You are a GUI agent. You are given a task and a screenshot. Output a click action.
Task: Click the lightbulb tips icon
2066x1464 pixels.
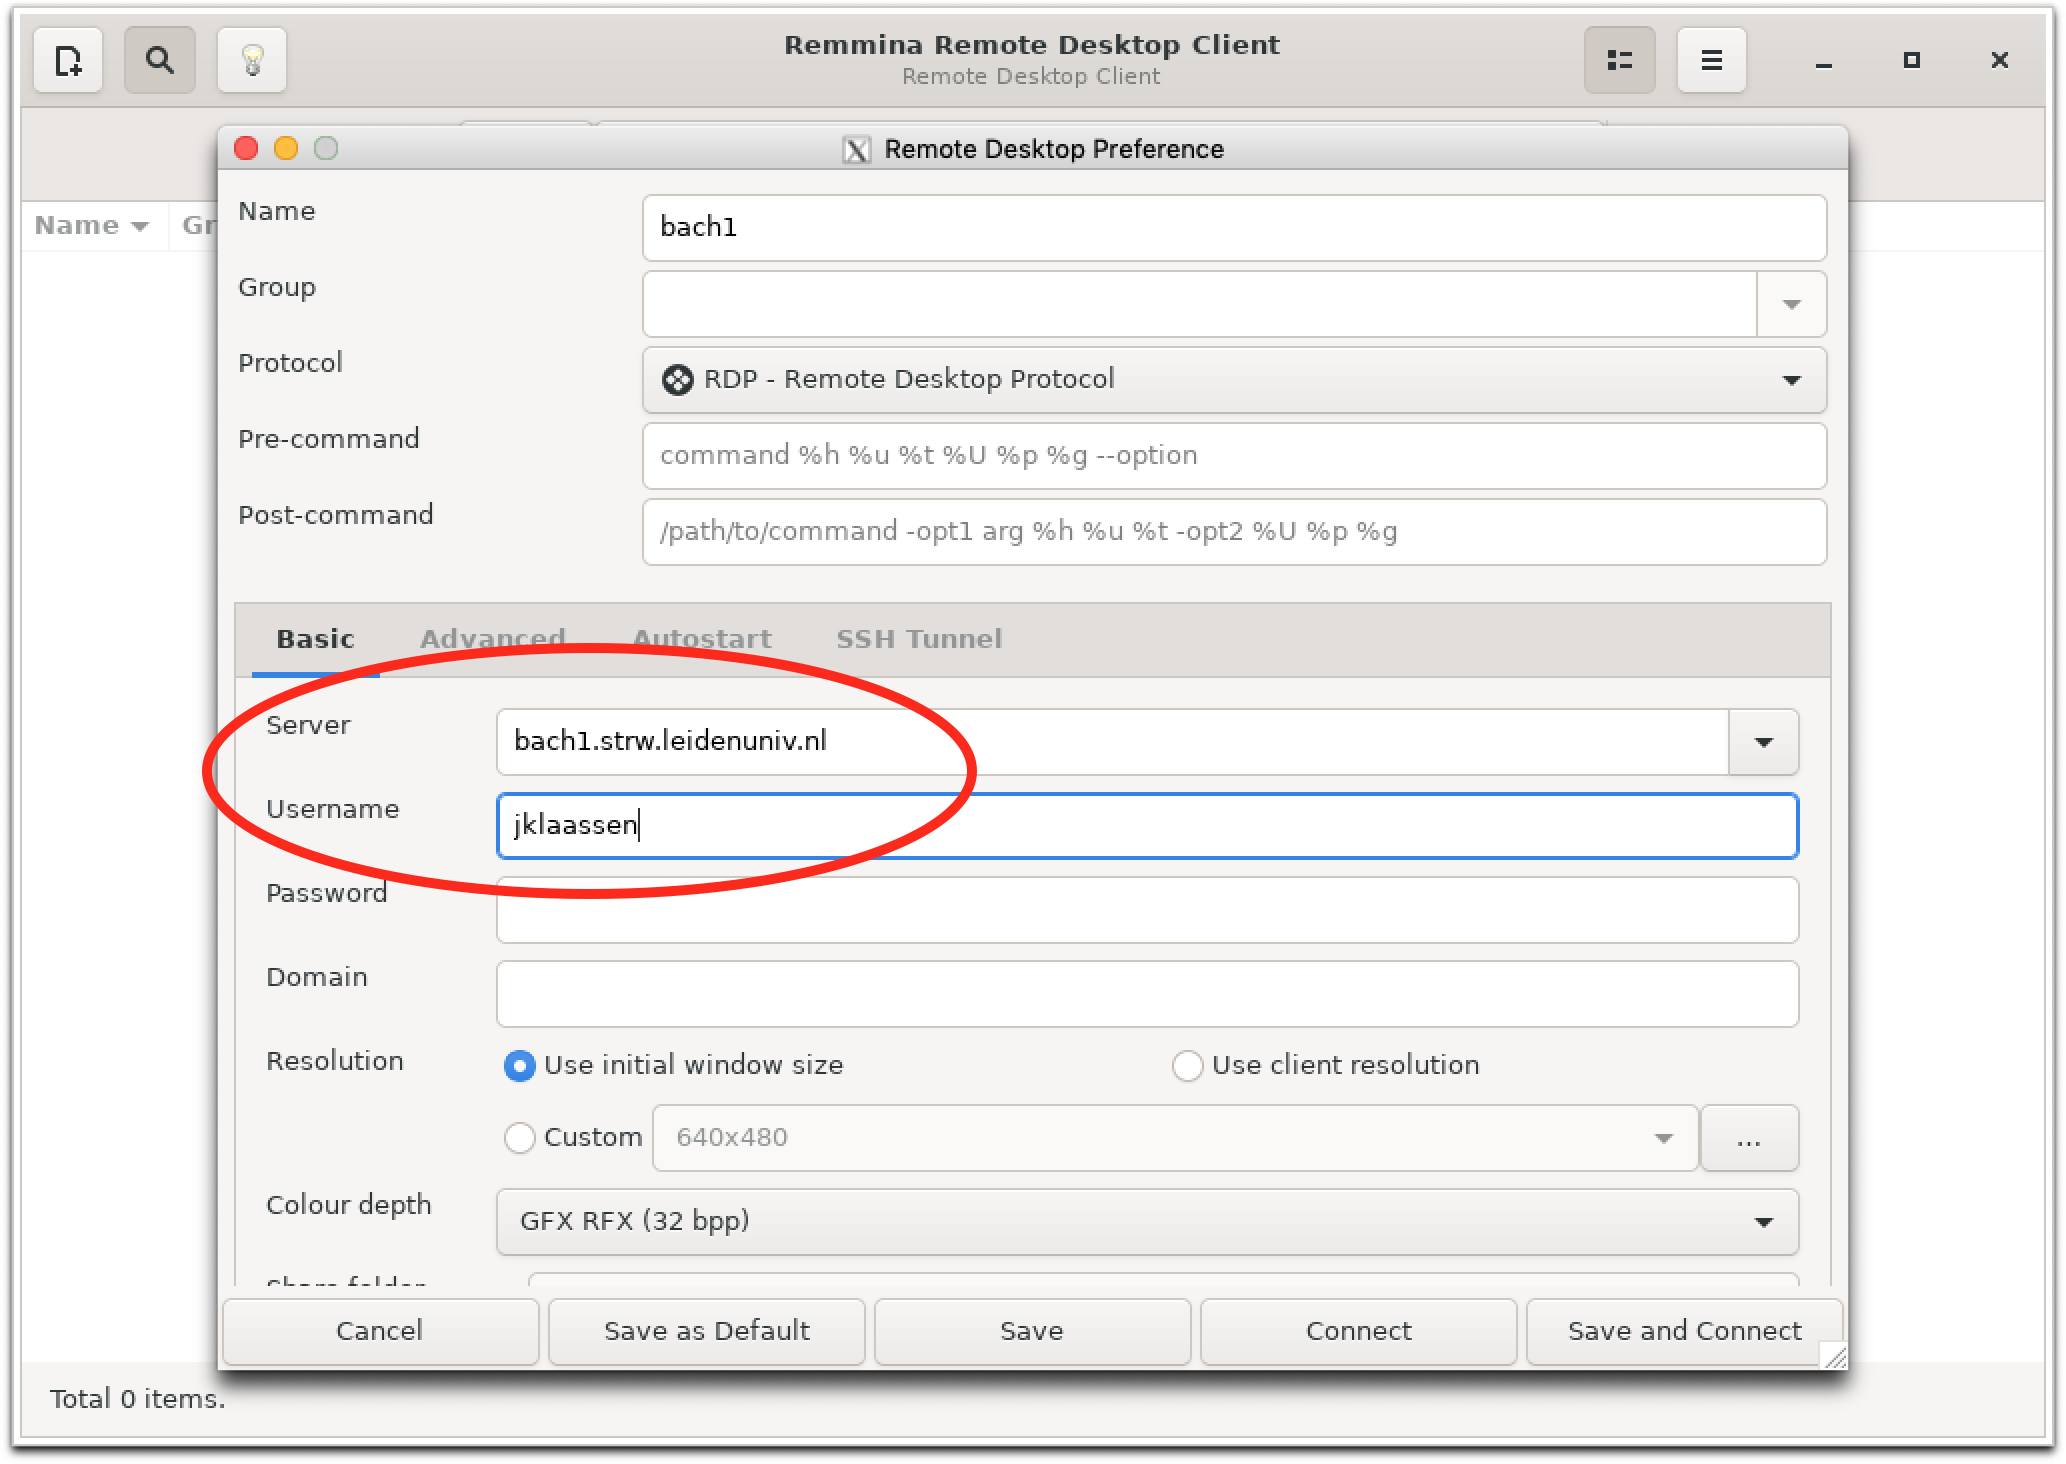(x=252, y=61)
